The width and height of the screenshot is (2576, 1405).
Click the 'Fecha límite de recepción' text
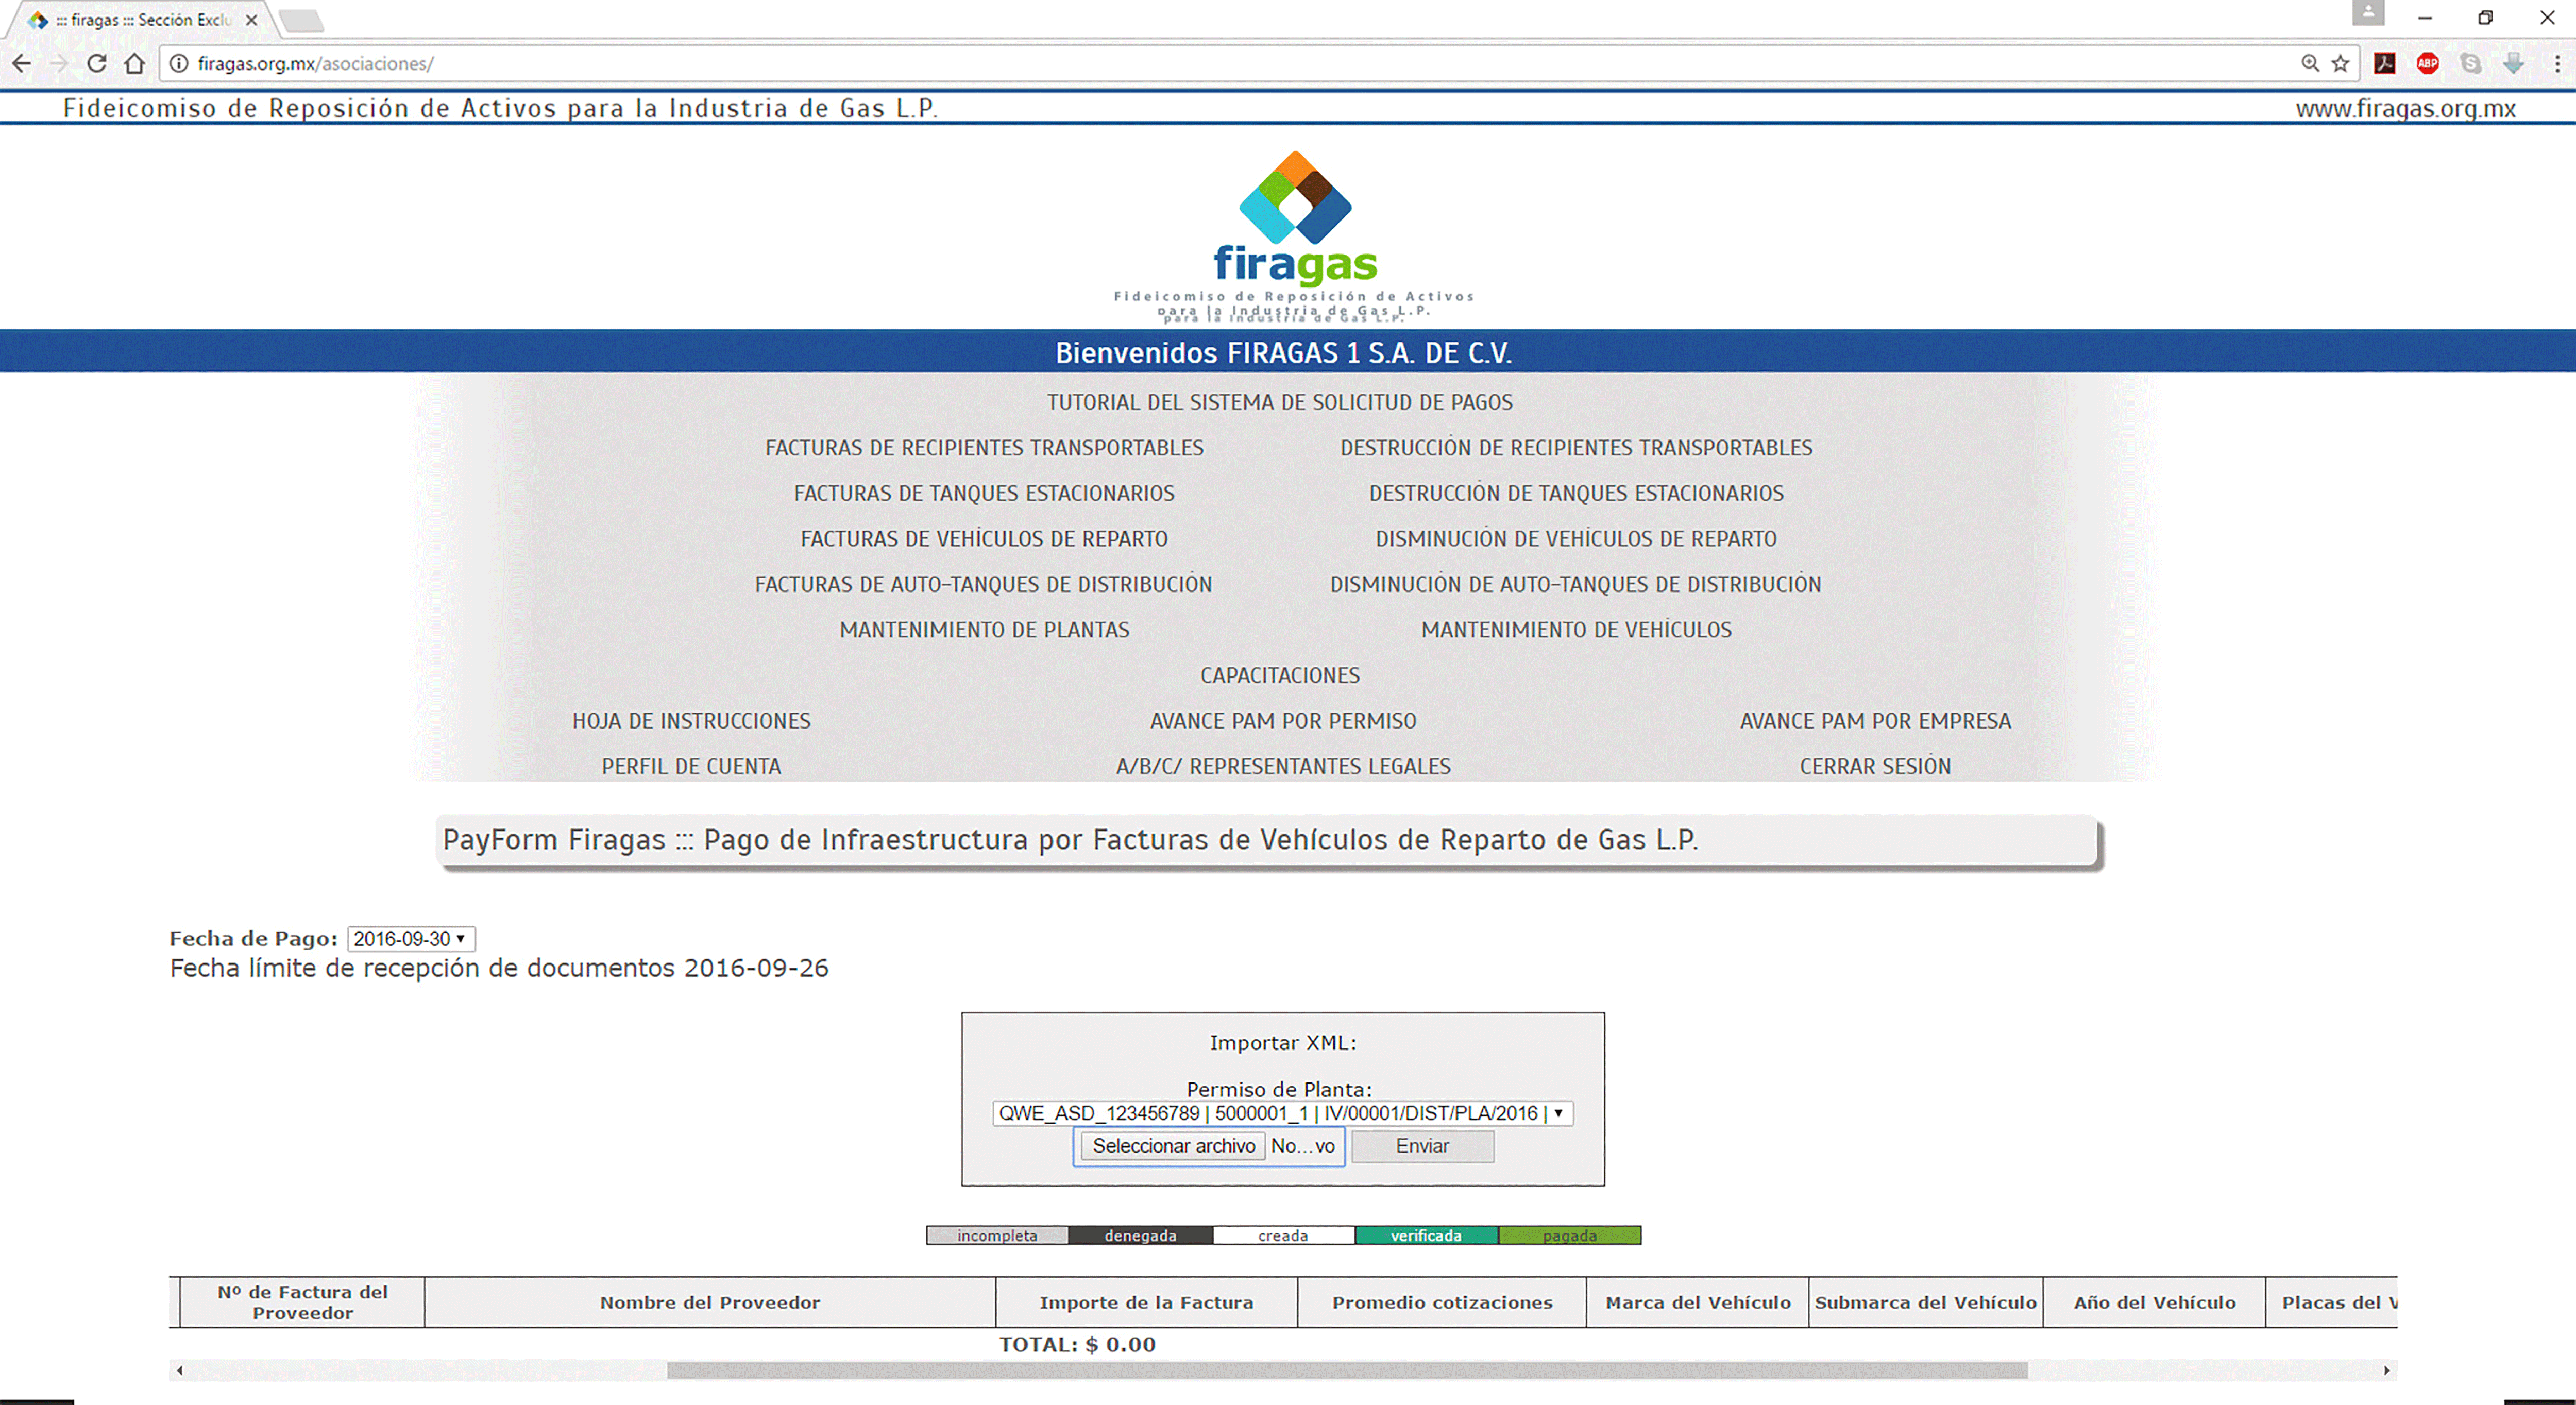(499, 968)
